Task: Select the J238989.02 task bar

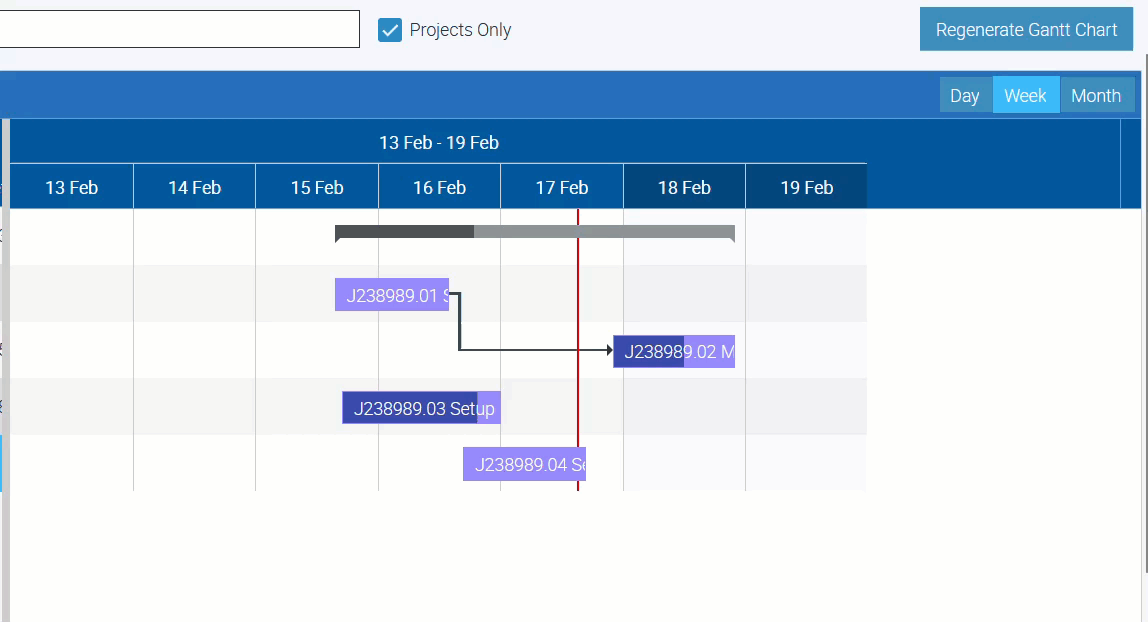Action: [x=674, y=351]
